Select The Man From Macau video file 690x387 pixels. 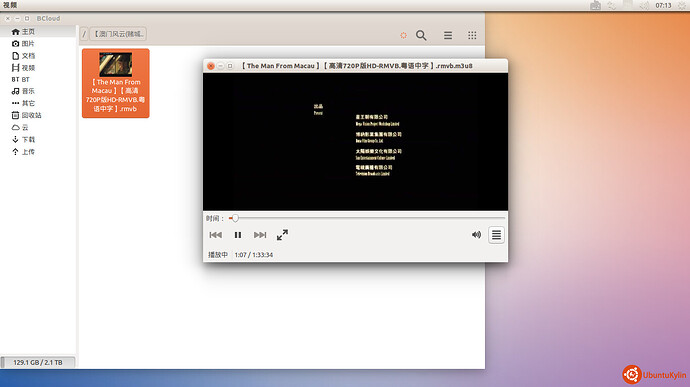point(116,83)
